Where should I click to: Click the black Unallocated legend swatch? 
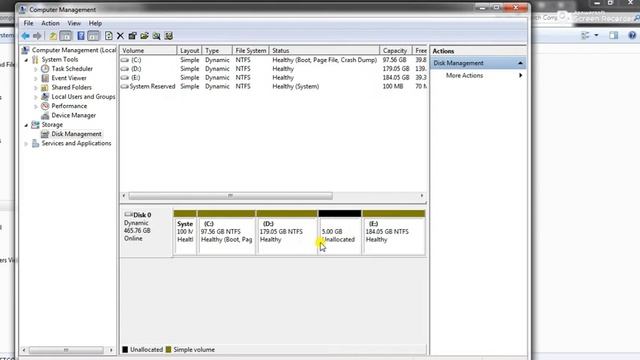[125, 350]
